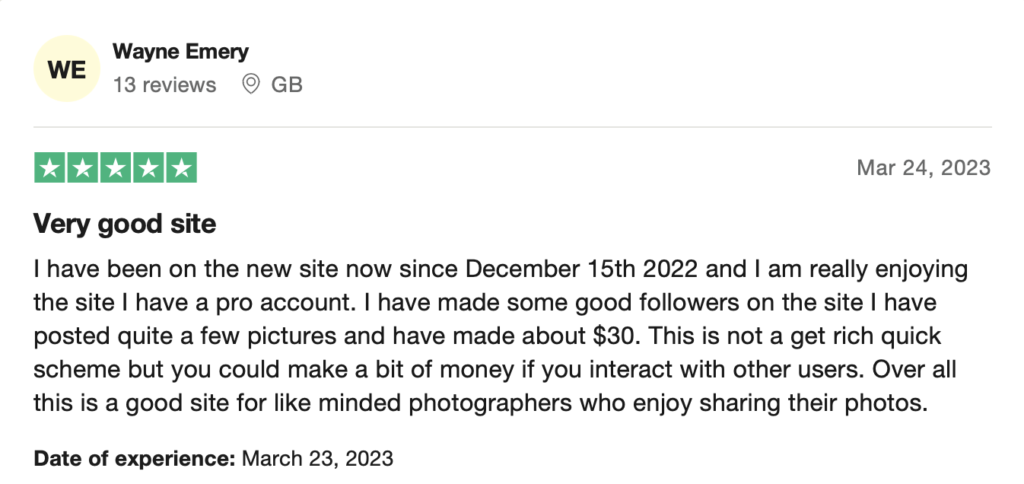The height and width of the screenshot is (484, 1024).
Task: Select the GB country label
Action: point(287,85)
